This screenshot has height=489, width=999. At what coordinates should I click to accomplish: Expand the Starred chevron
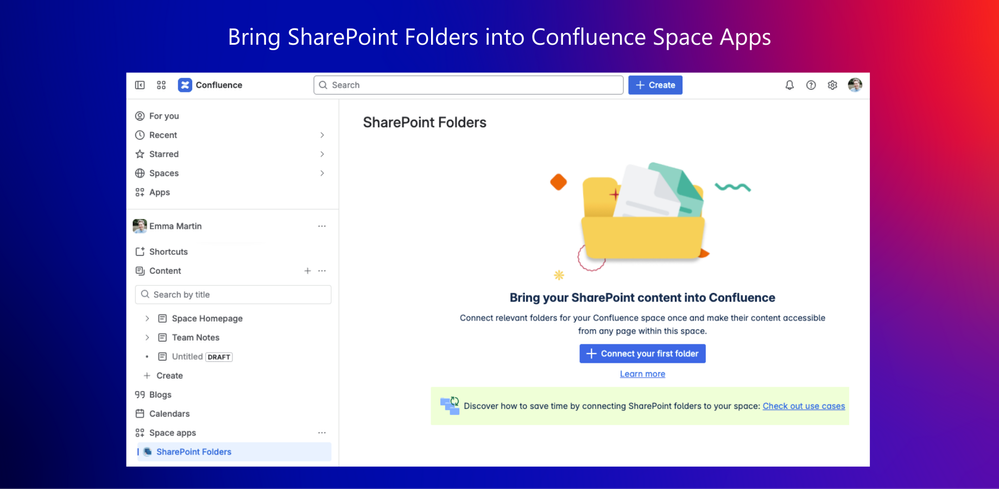[322, 154]
